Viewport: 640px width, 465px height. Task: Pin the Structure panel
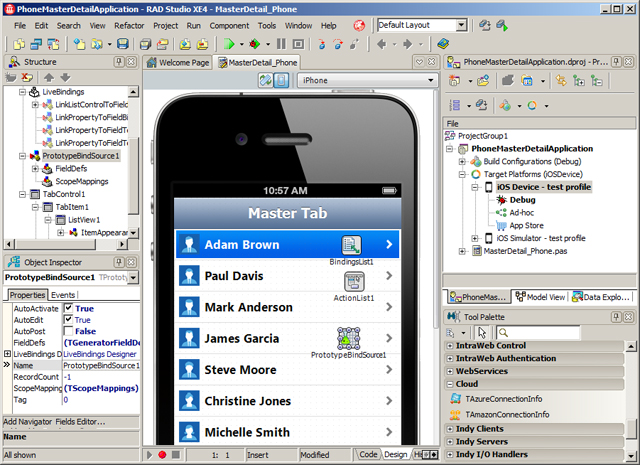click(x=119, y=62)
